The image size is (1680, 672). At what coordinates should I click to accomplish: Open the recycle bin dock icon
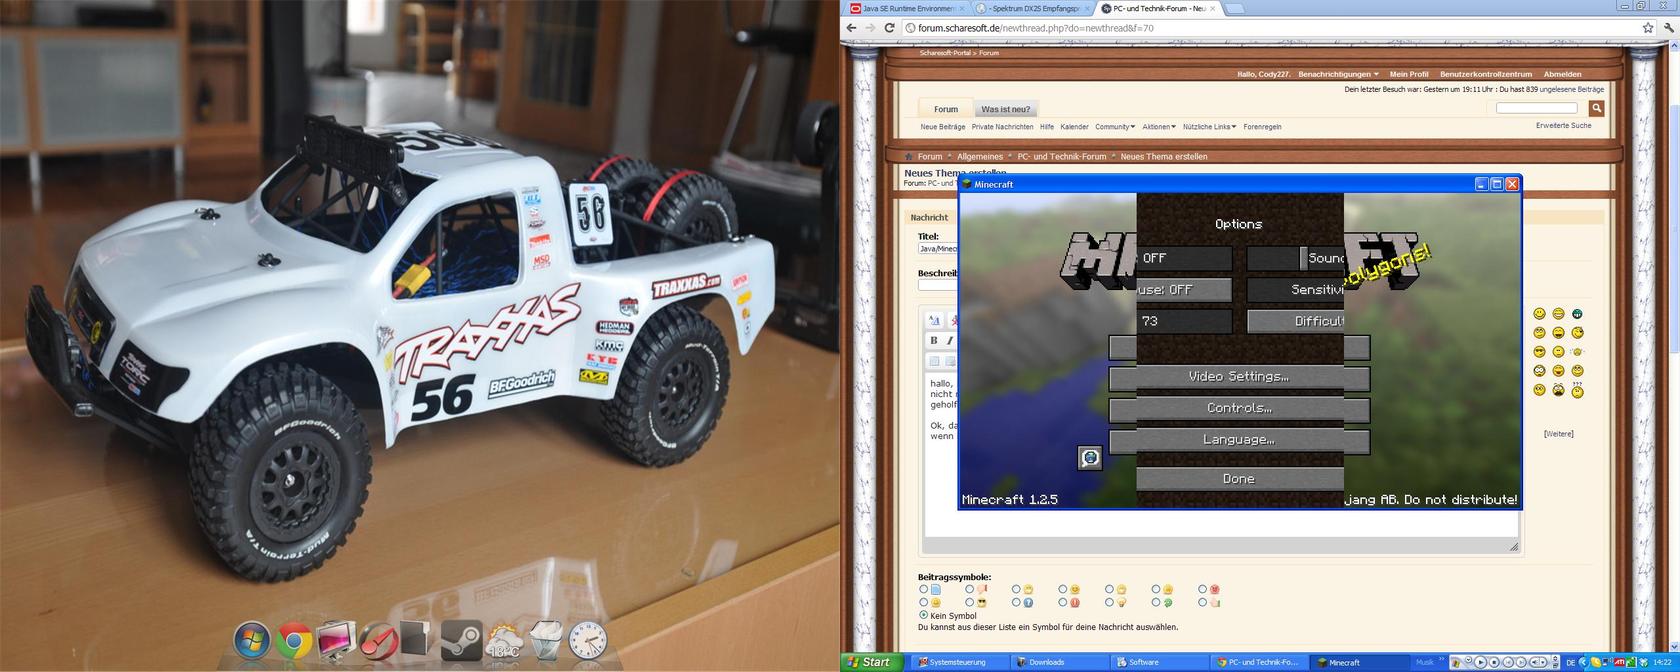coord(545,640)
